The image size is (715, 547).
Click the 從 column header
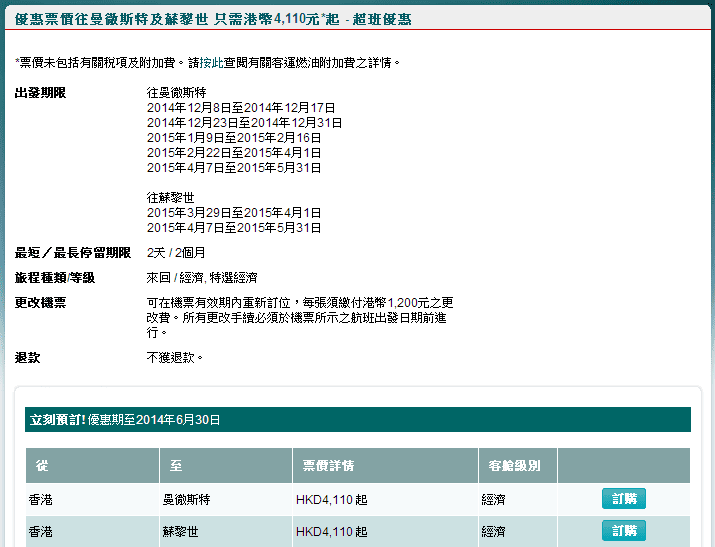pos(42,466)
